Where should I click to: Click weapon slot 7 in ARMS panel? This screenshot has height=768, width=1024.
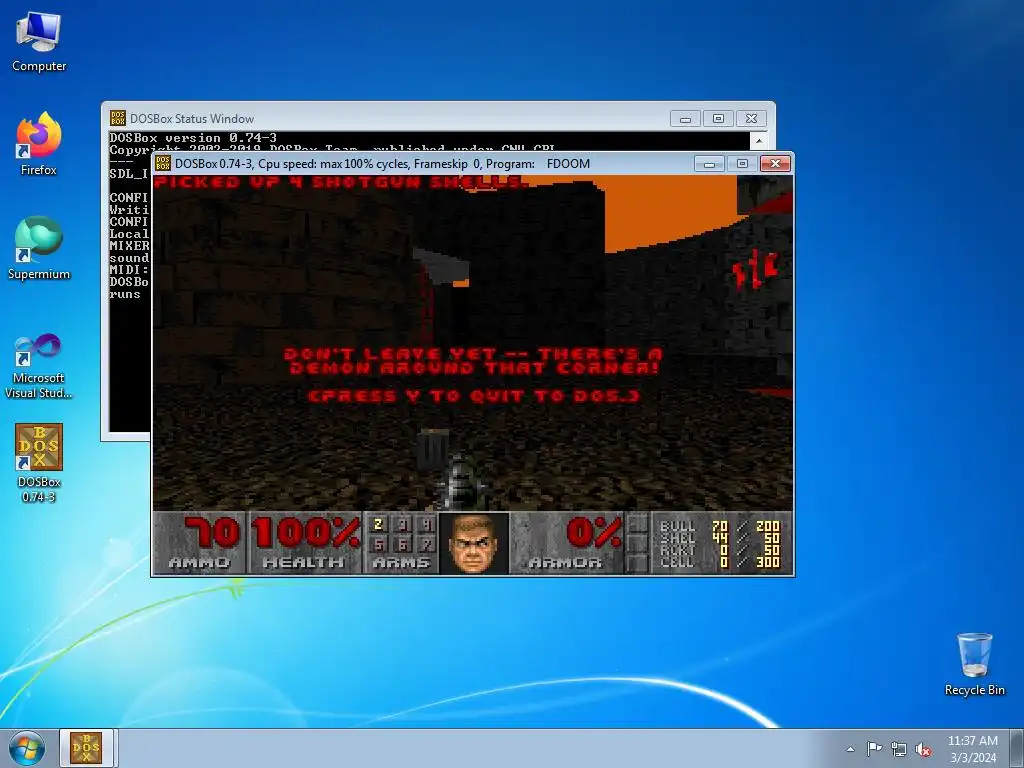[427, 544]
